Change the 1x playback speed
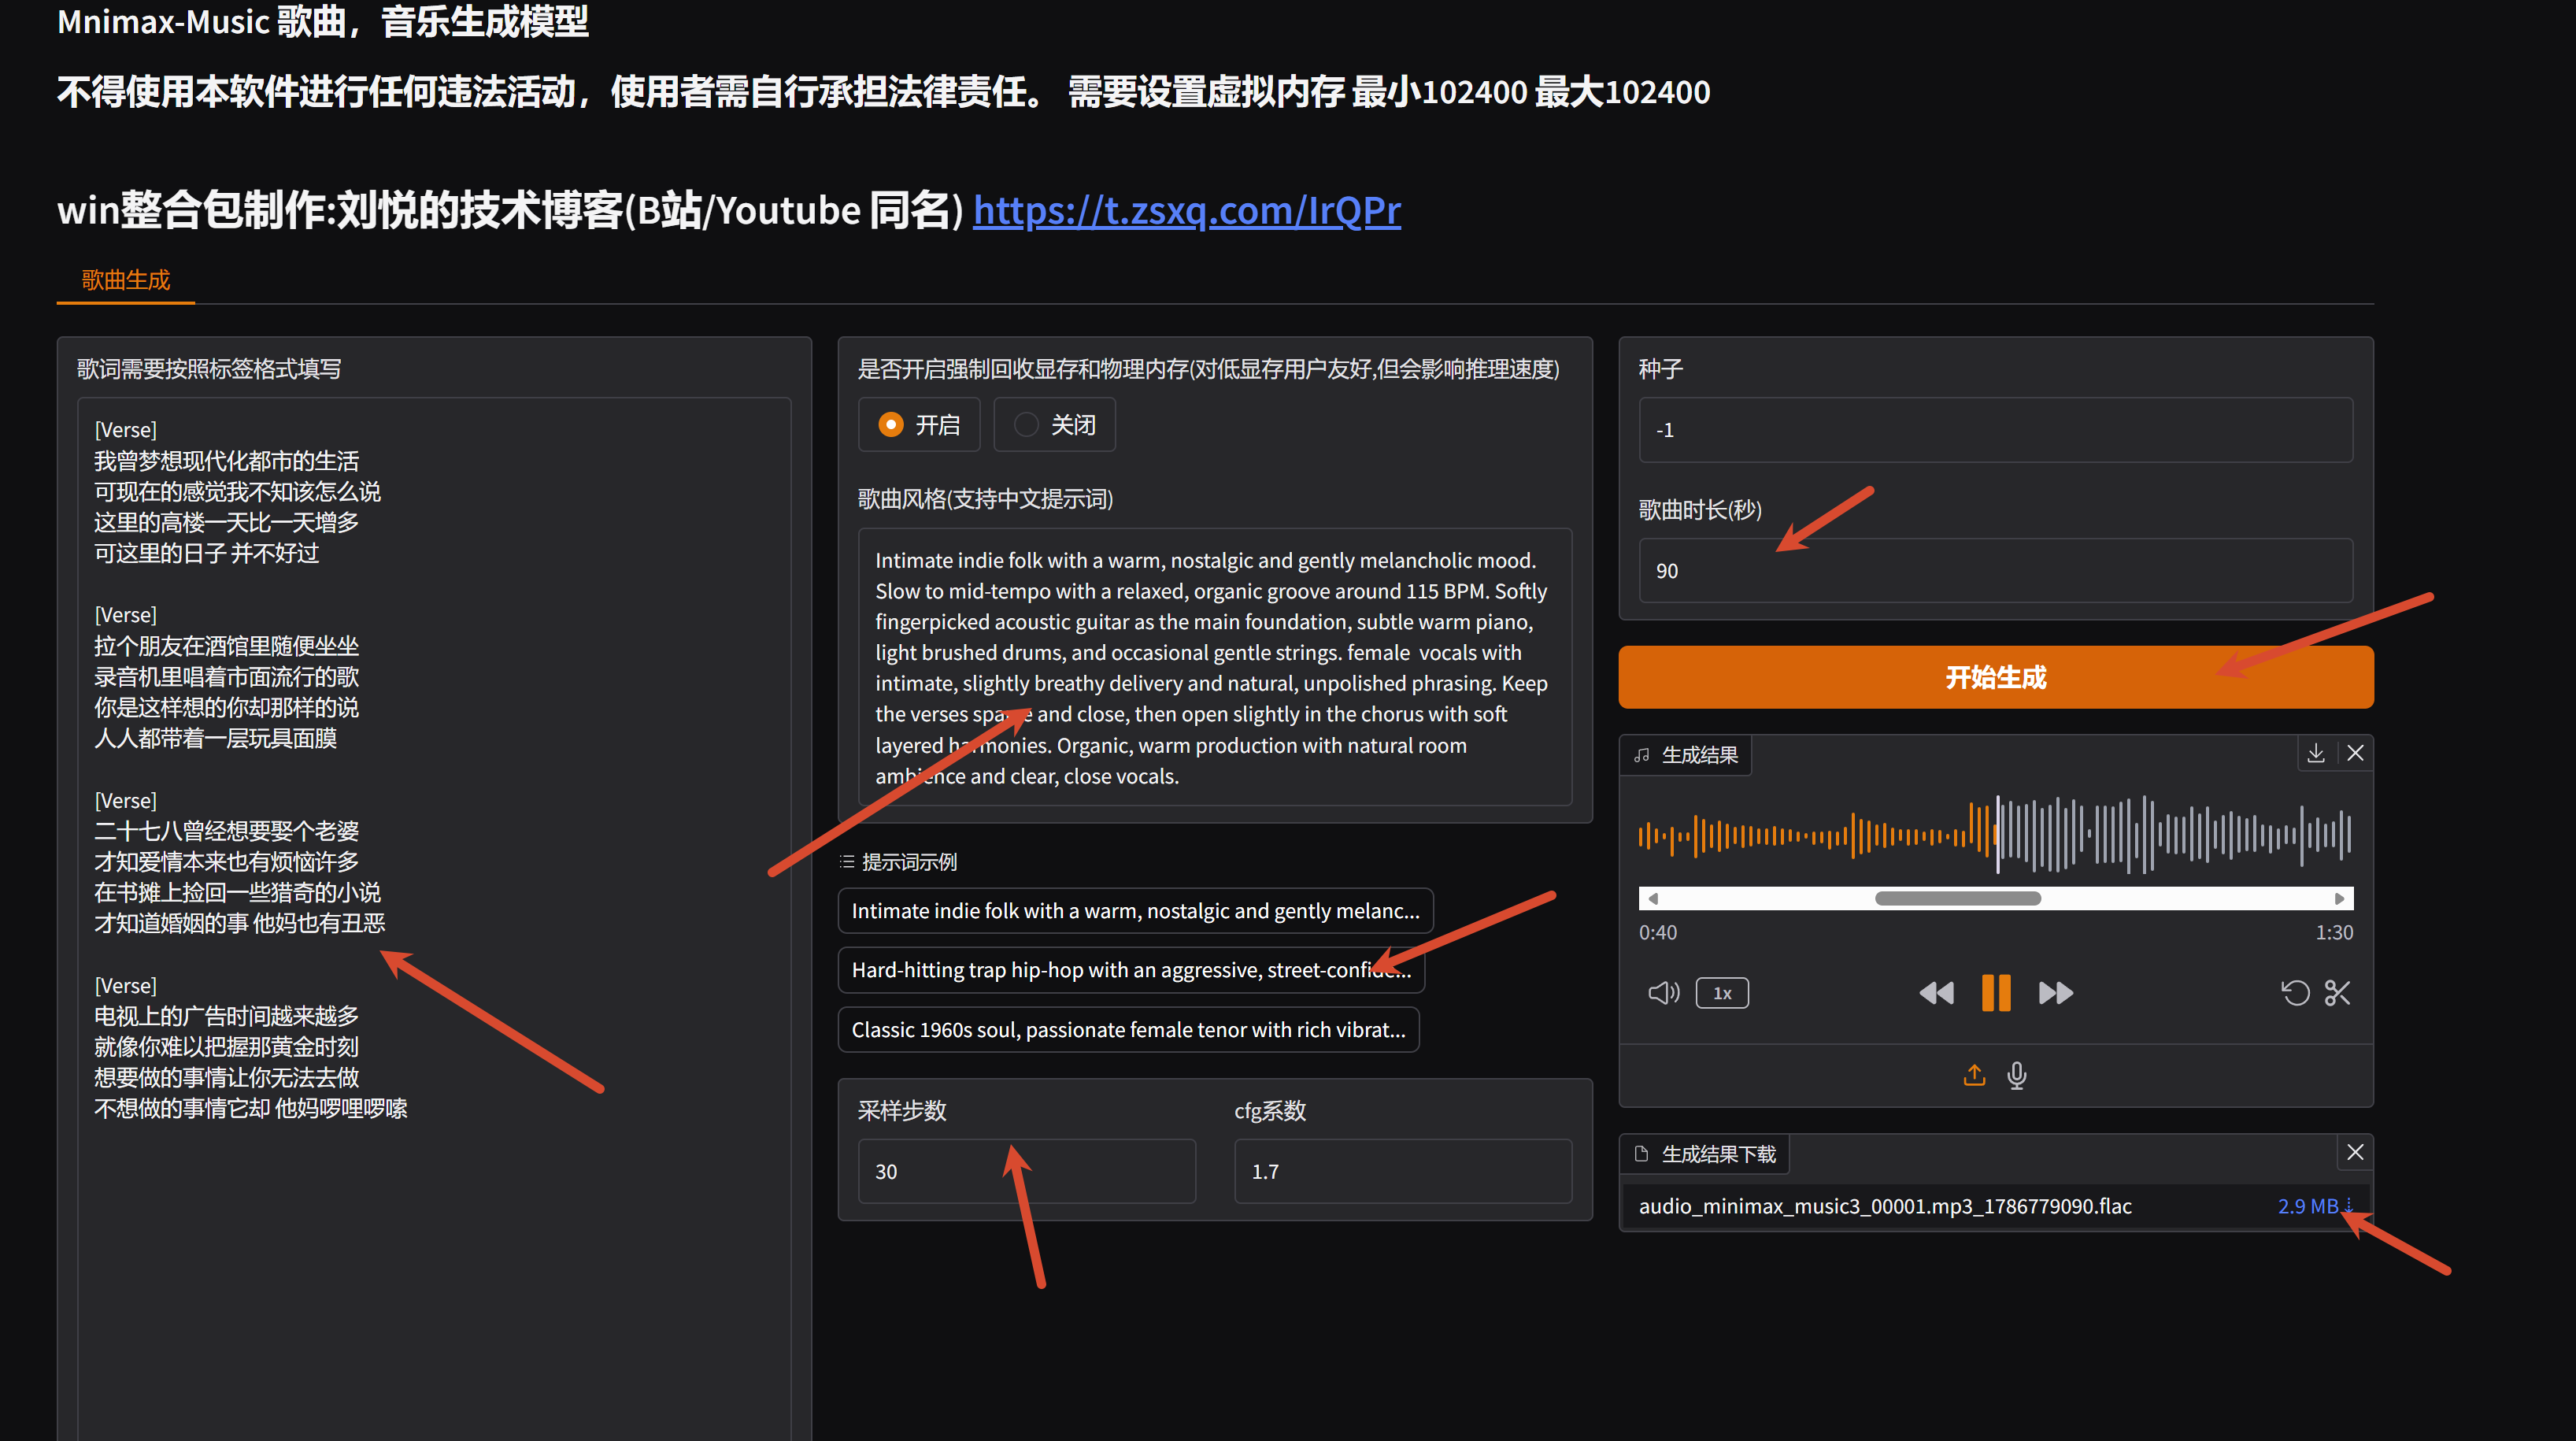This screenshot has height=1441, width=2576. 1722,993
